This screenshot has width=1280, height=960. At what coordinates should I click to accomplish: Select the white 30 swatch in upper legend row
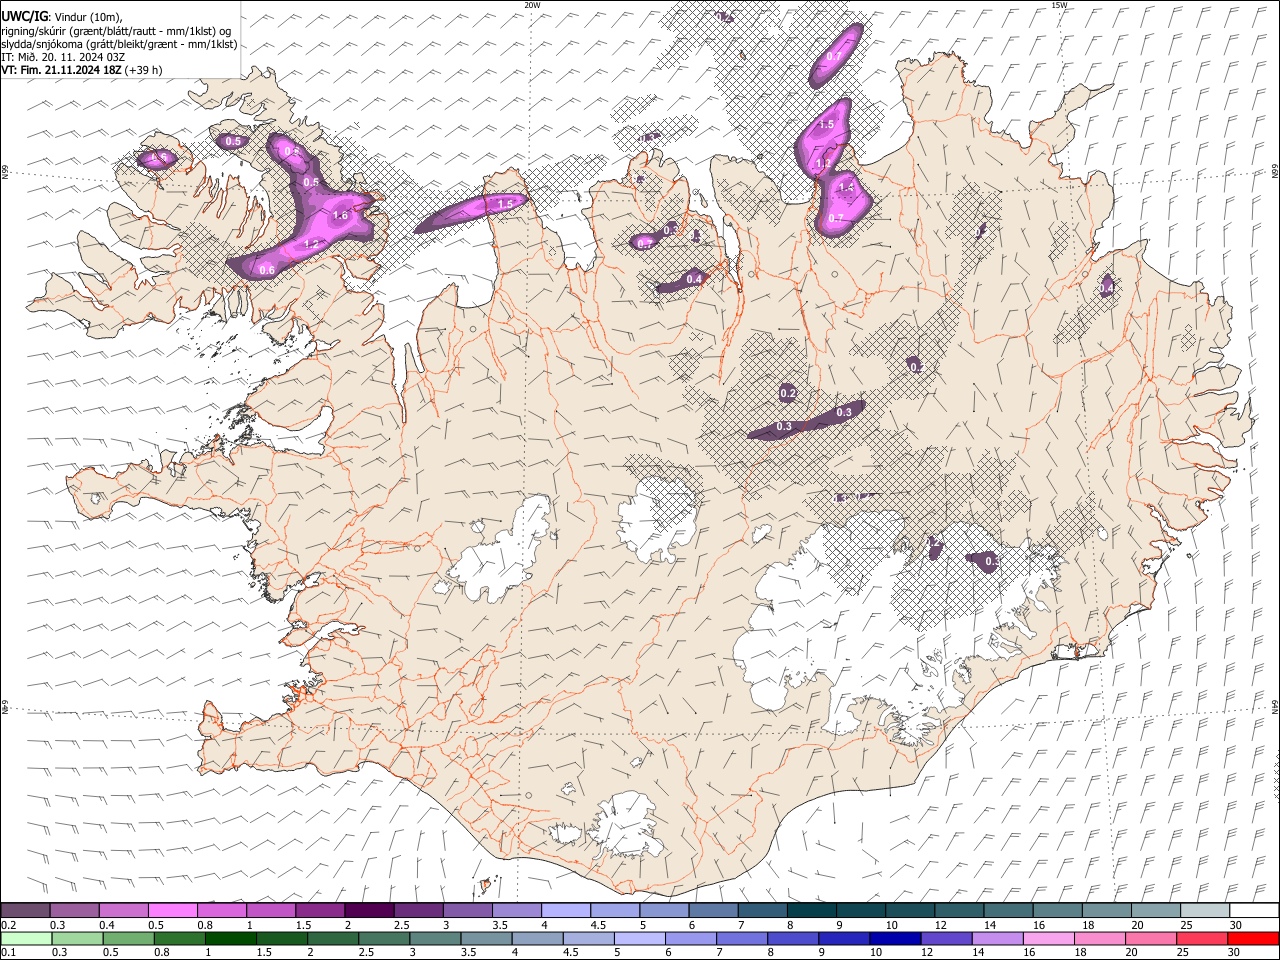point(1254,910)
